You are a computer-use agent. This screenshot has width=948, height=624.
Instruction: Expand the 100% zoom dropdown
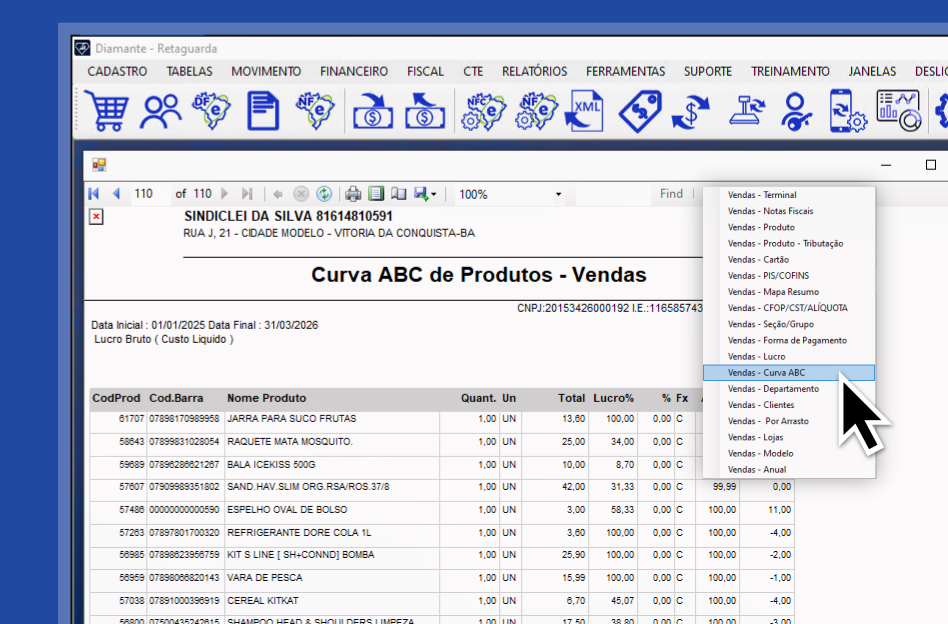coord(558,194)
